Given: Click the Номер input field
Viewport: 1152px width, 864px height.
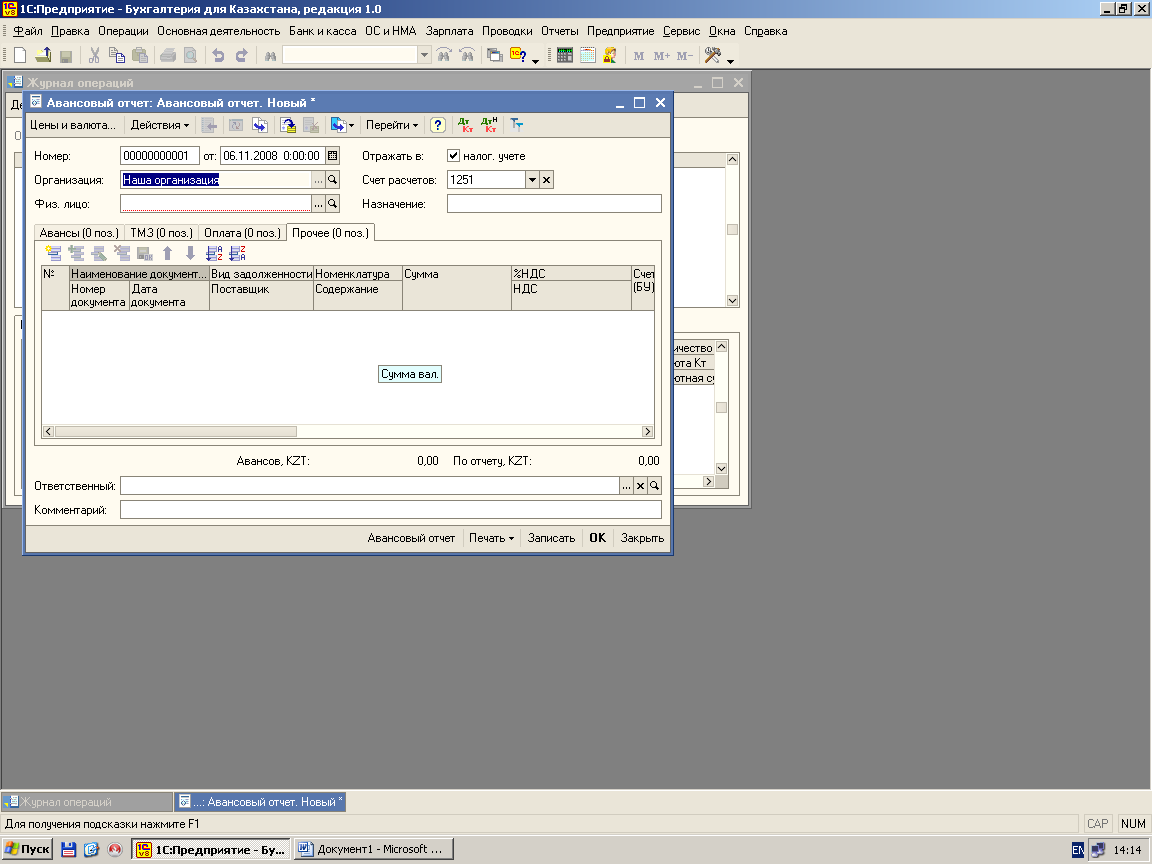Looking at the screenshot, I should tap(159, 156).
